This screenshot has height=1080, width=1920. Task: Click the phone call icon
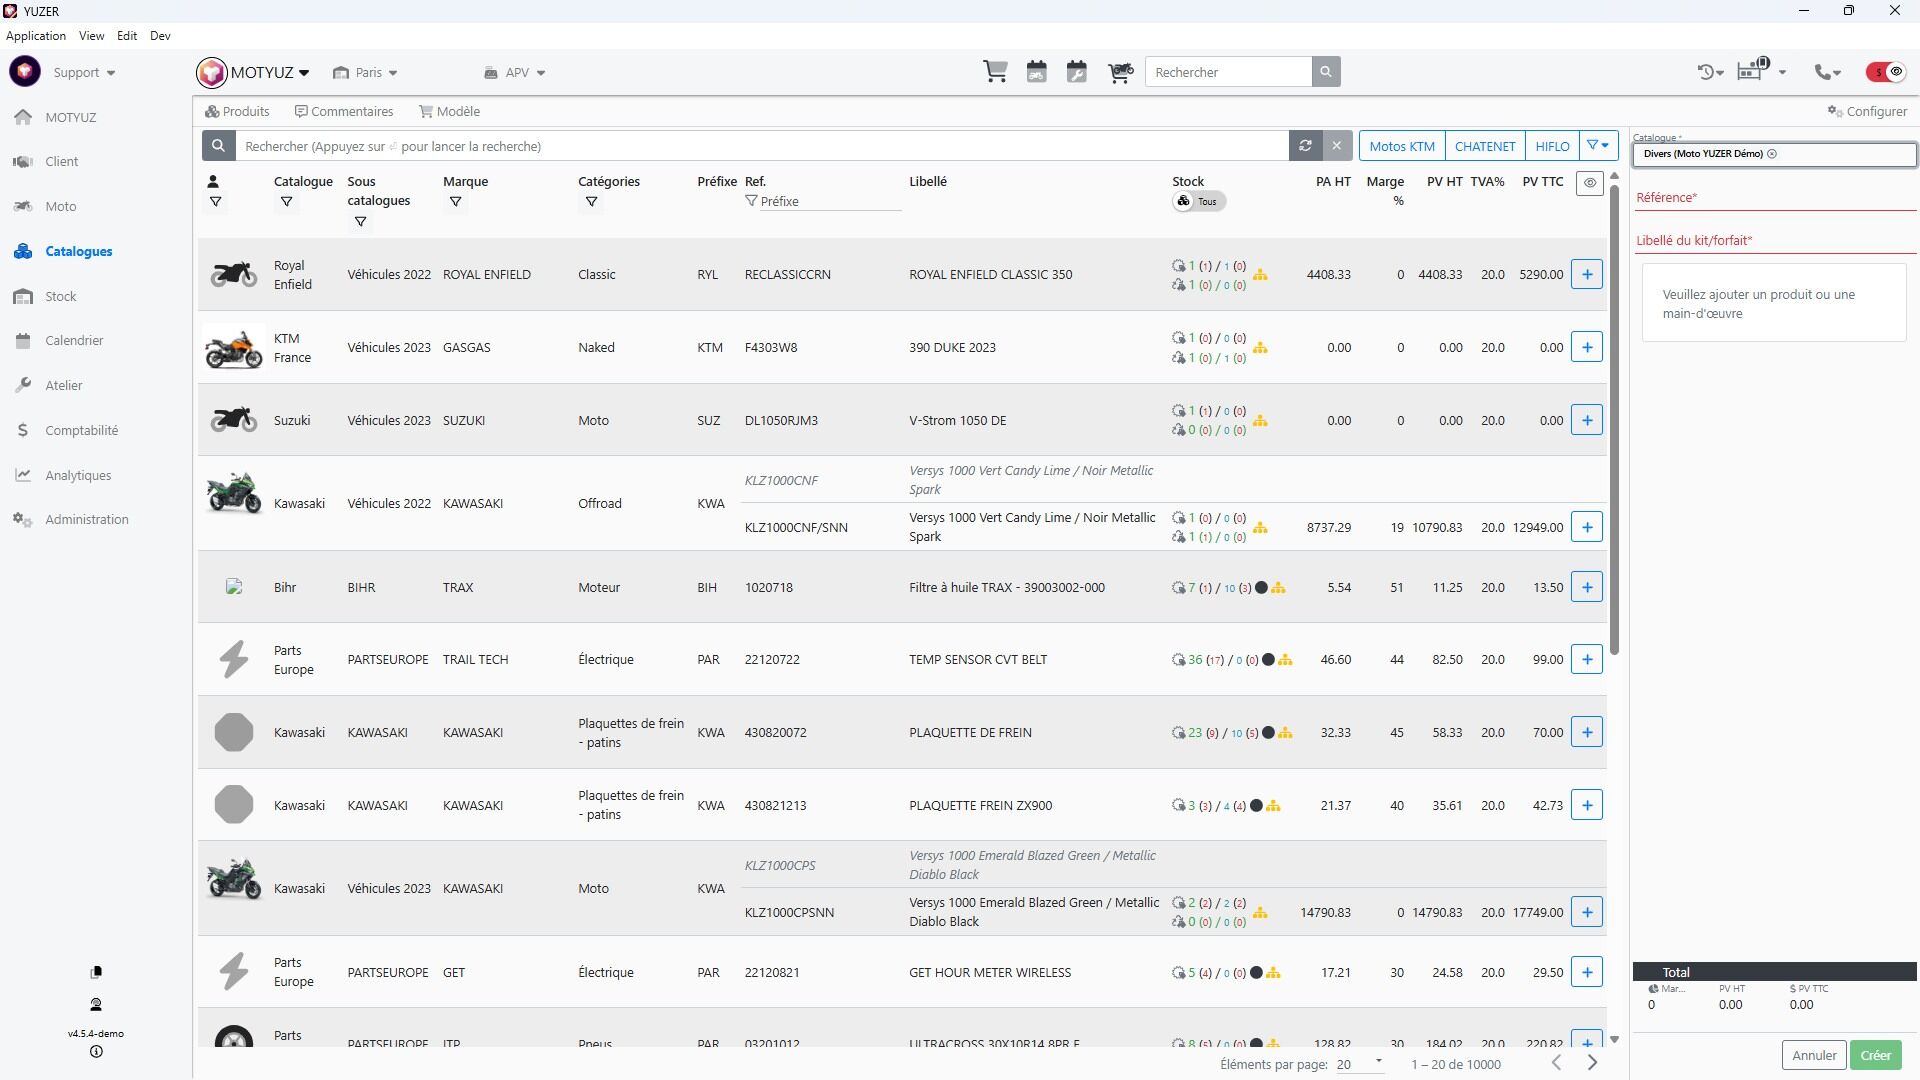tap(1827, 72)
